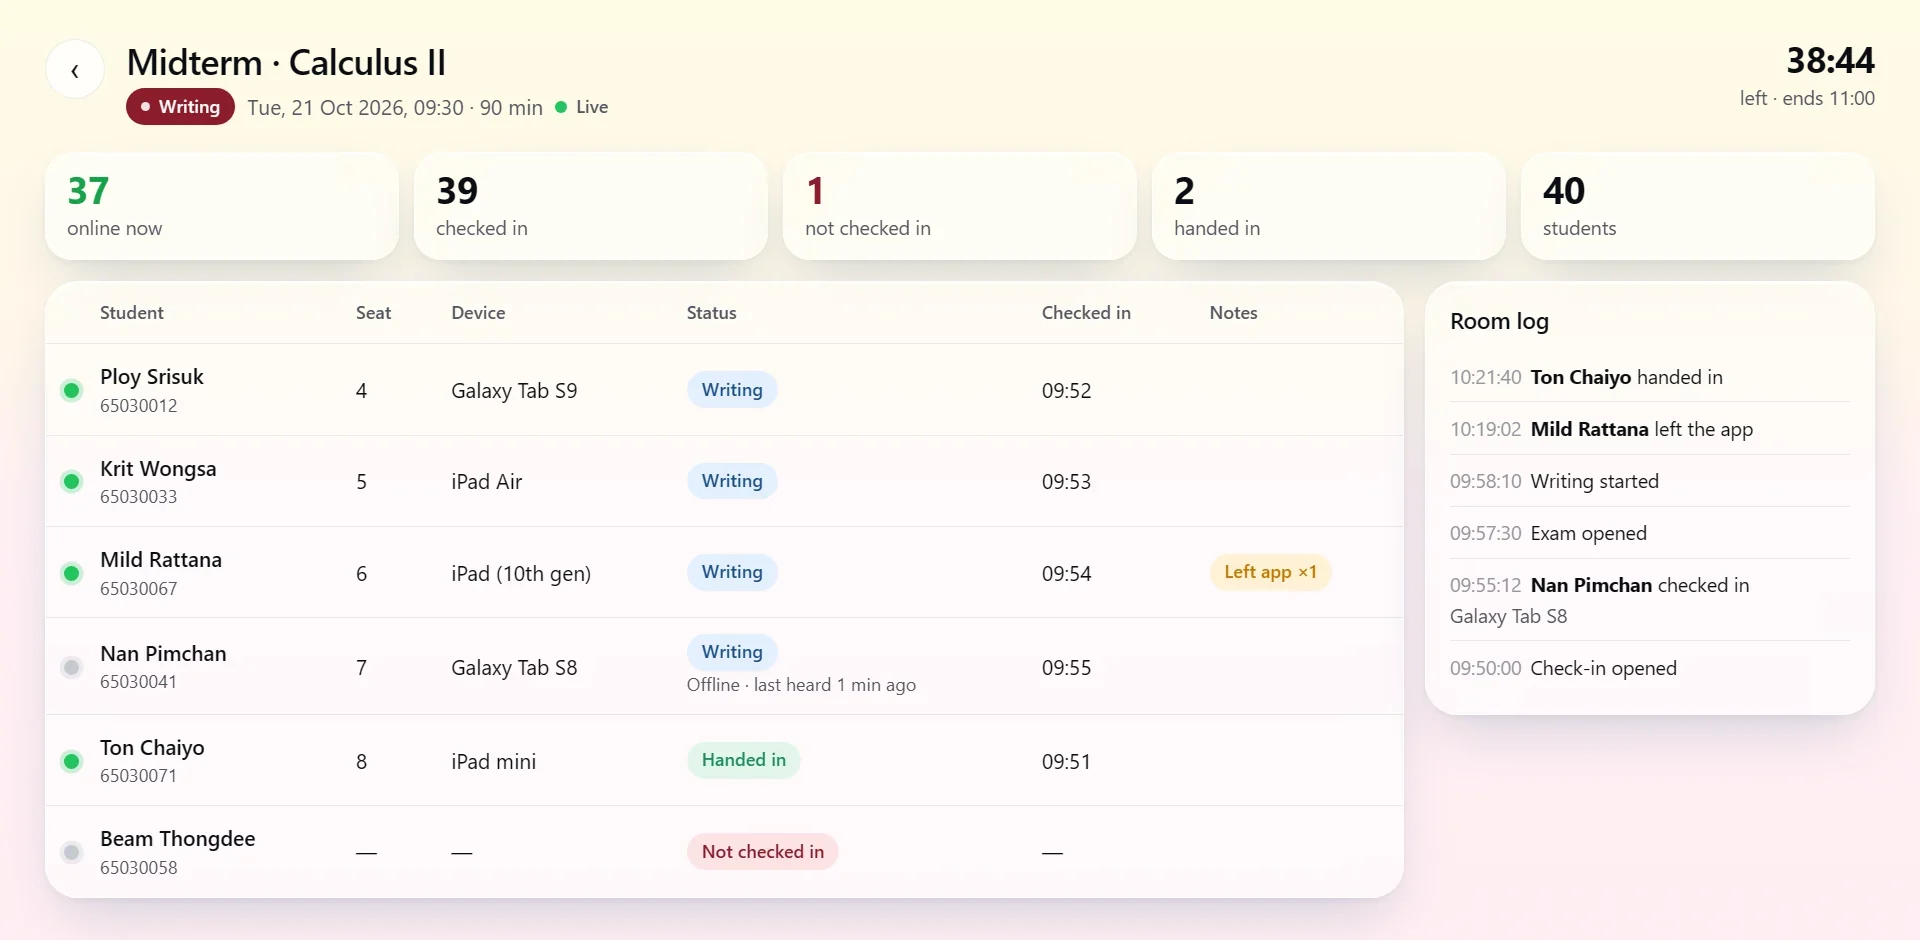Sort by Checked in column header
Screen dimensions: 1920x940
(1086, 313)
